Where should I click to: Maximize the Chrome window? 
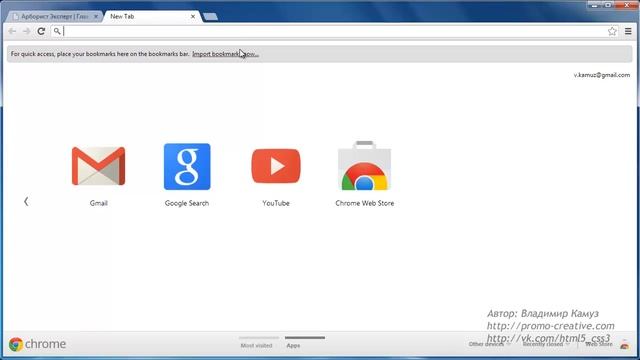[608, 5]
